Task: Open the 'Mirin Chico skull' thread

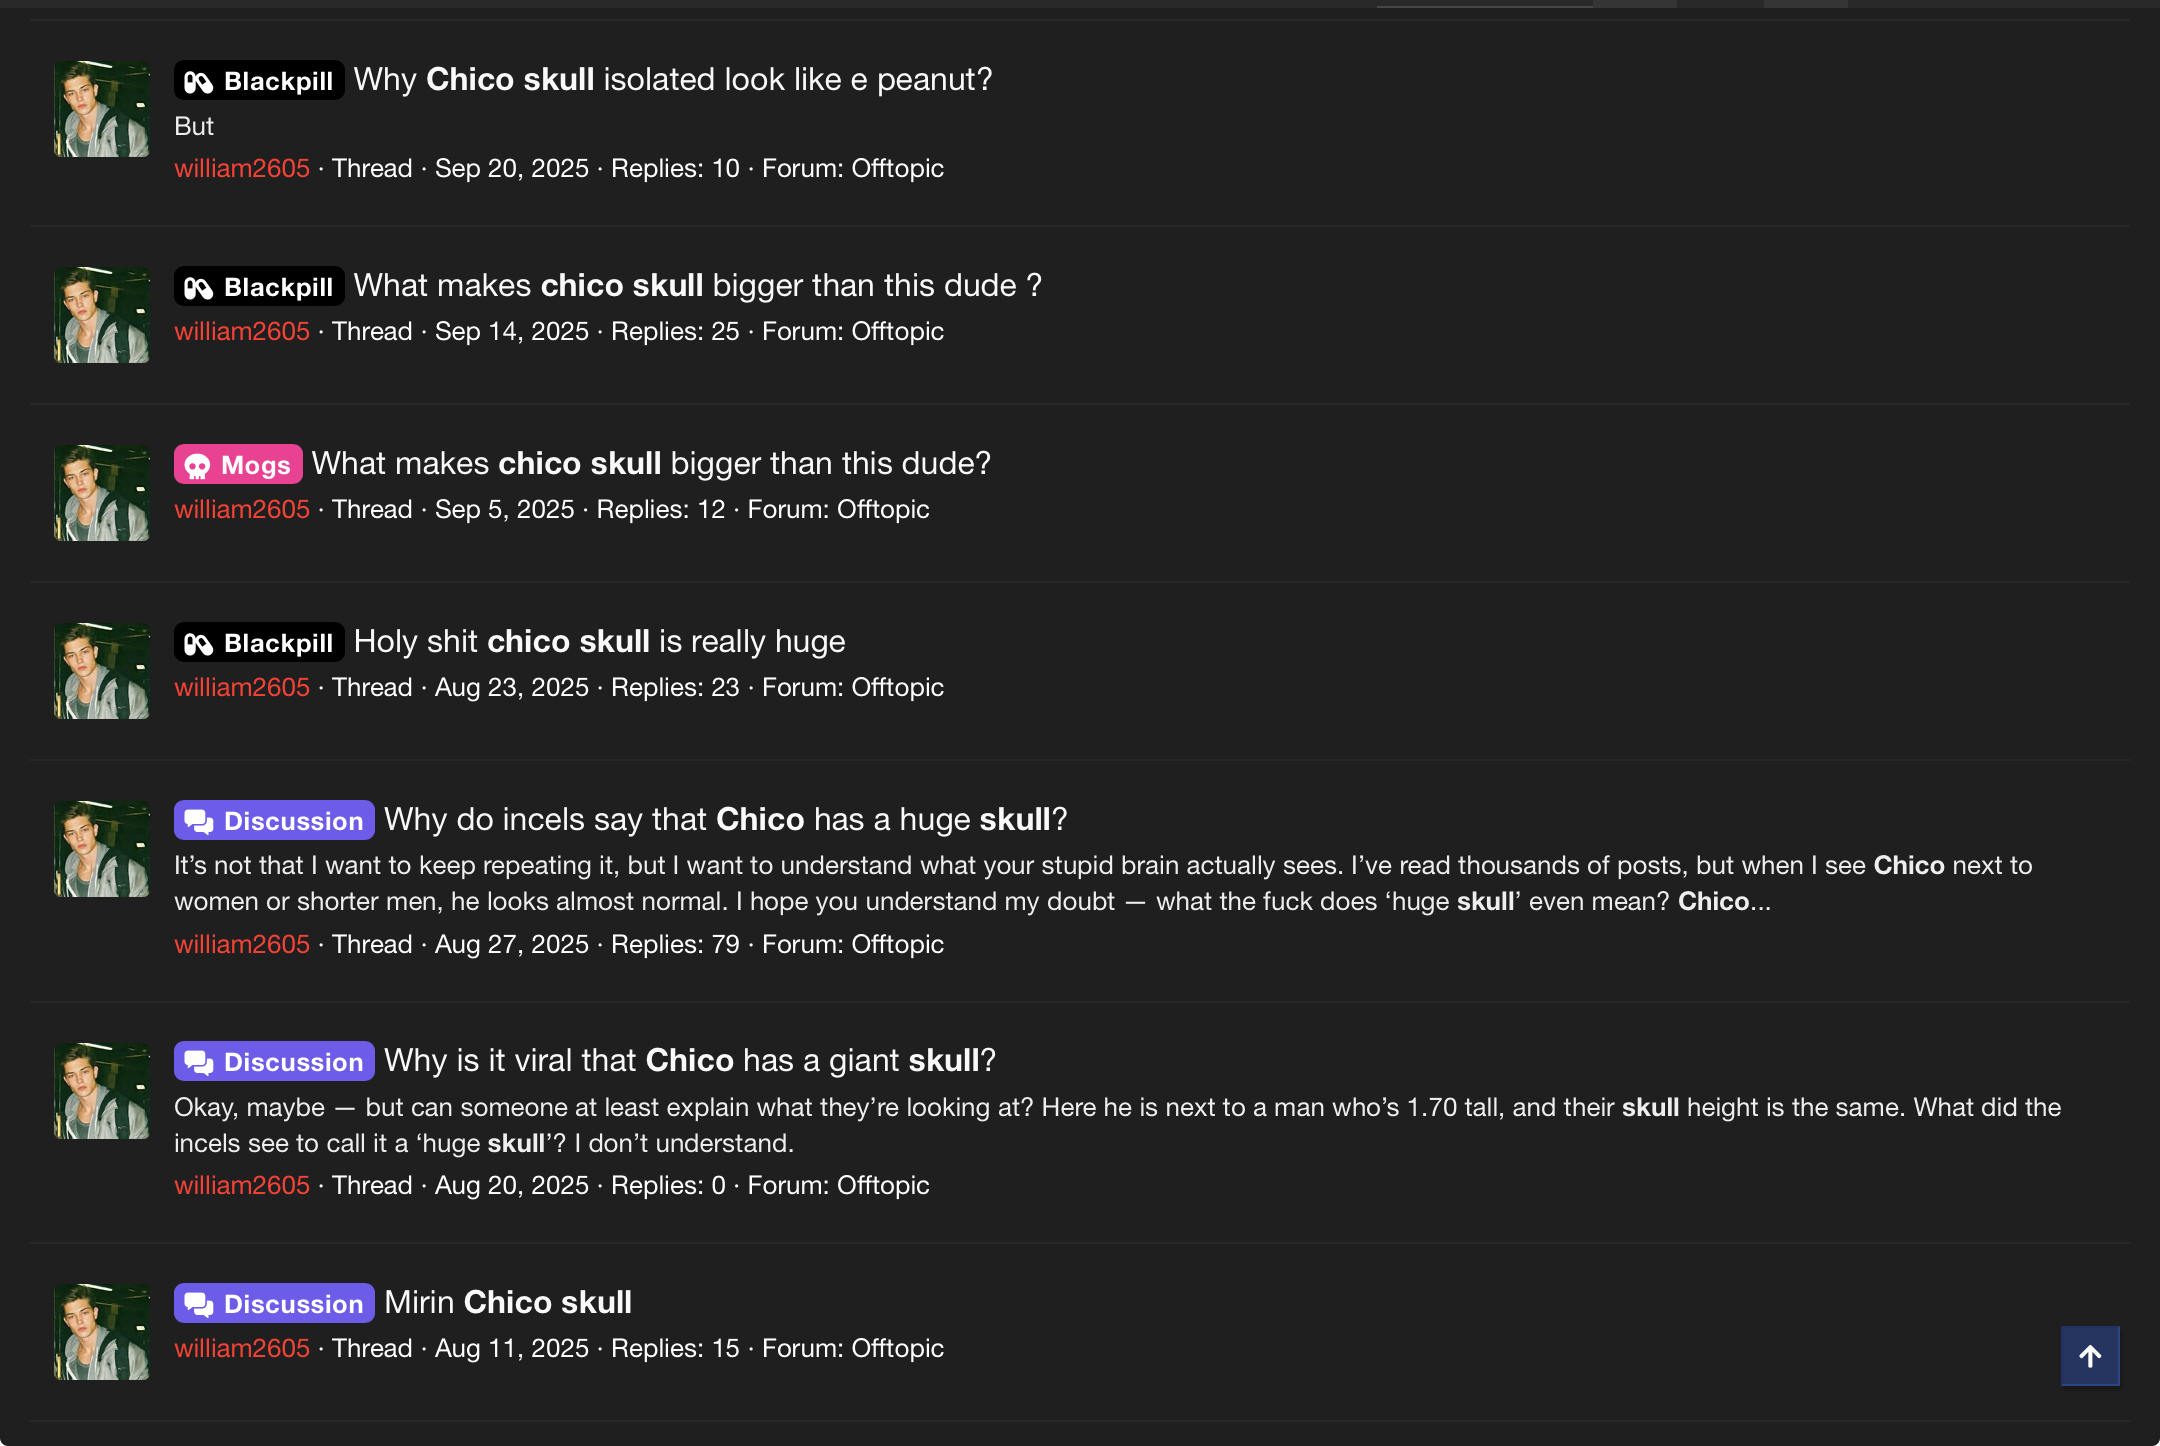Action: pyautogui.click(x=508, y=1303)
